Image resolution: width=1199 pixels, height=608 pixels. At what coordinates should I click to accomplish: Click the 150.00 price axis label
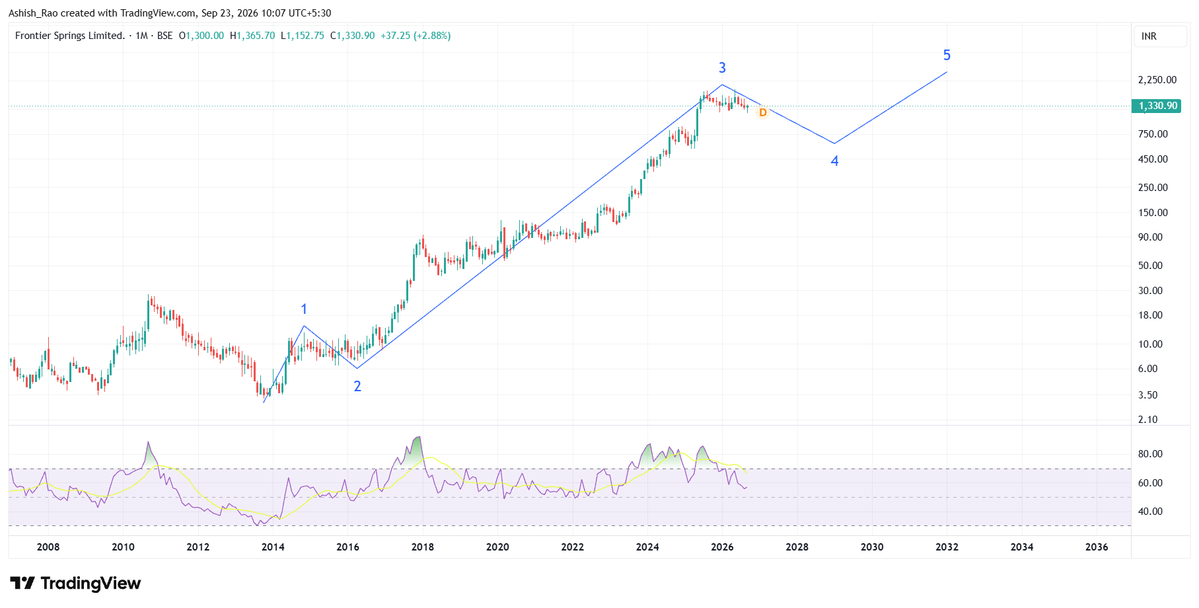coord(1154,213)
